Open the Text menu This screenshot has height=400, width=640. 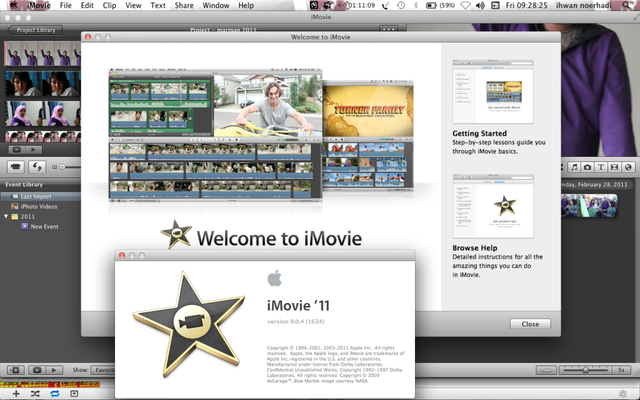pyautogui.click(x=158, y=5)
